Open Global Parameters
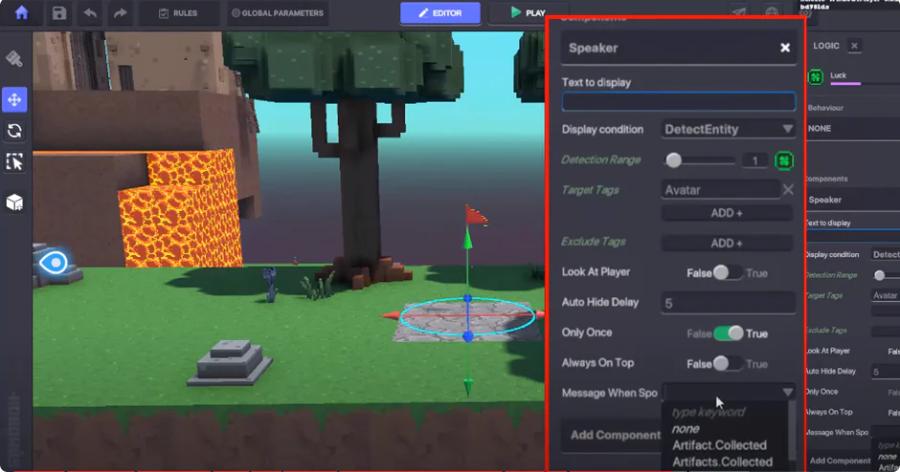Image resolution: width=900 pixels, height=472 pixels. (277, 13)
